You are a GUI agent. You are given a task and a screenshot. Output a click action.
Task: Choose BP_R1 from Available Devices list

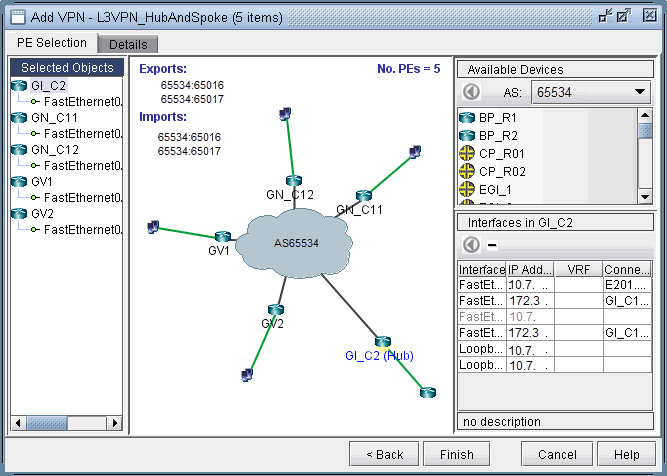point(497,117)
